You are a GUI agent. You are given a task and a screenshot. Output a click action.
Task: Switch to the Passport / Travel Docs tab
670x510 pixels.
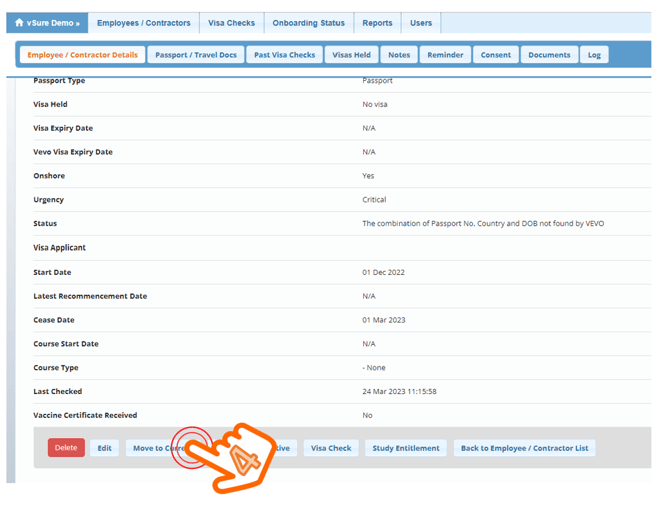[x=196, y=55]
